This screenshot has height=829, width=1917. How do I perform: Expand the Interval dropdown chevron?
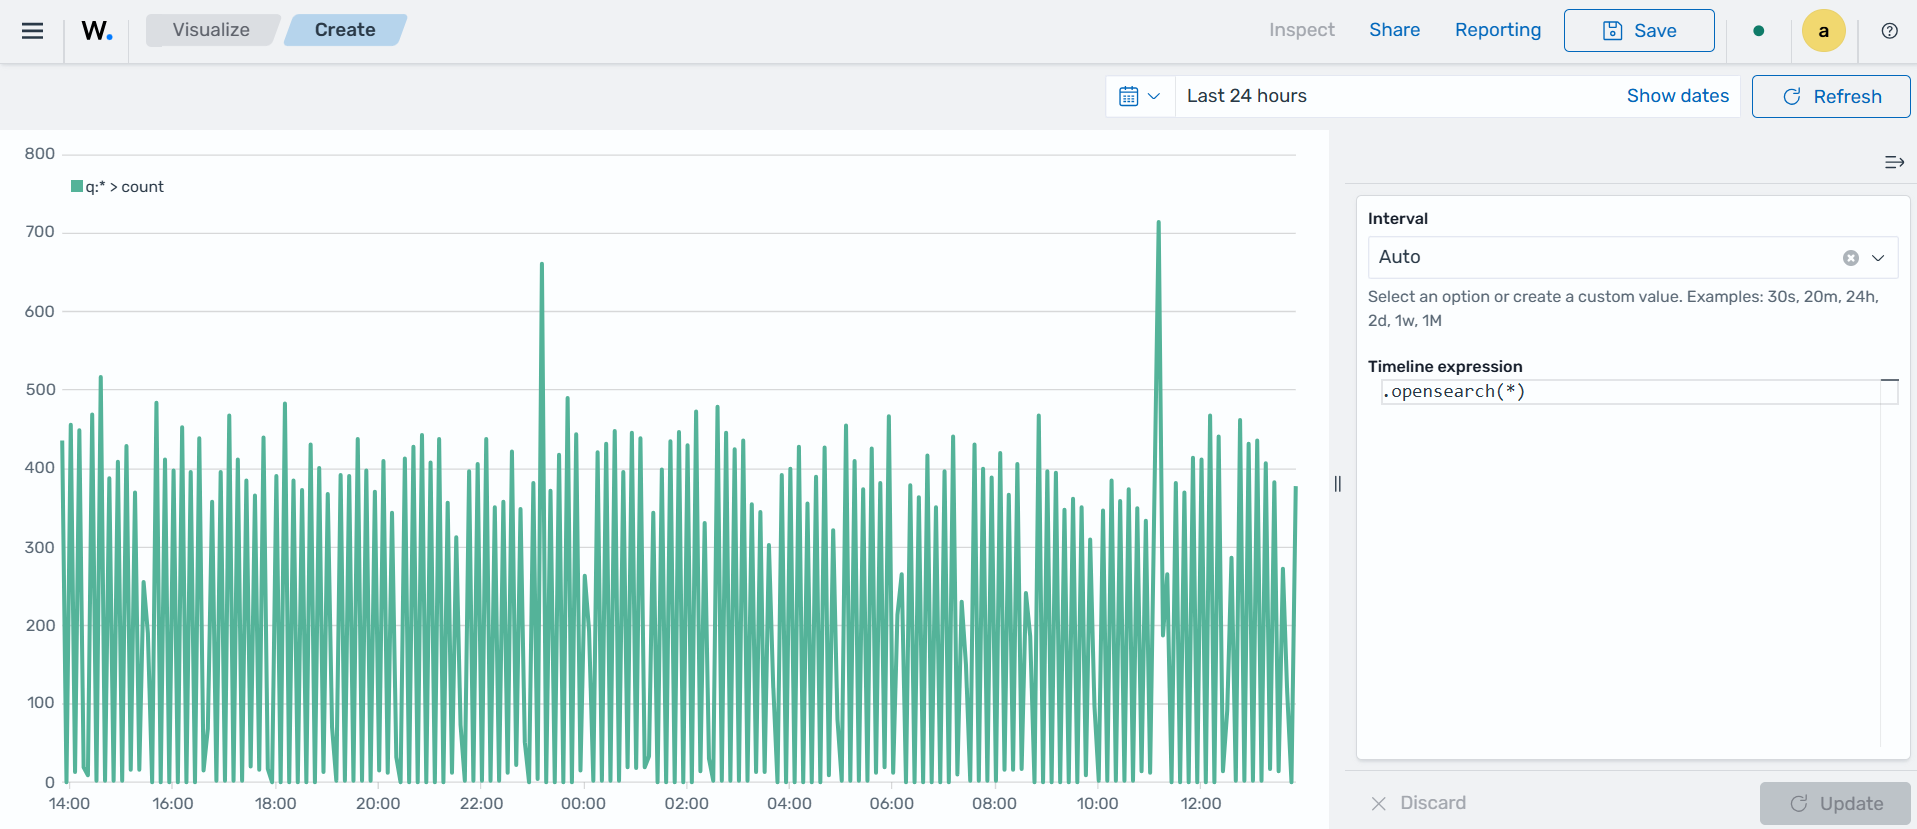tap(1878, 258)
